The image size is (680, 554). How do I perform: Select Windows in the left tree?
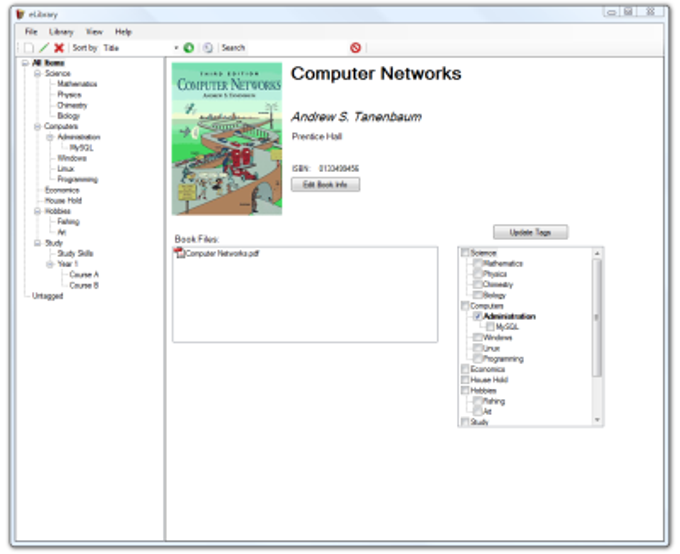pos(72,158)
